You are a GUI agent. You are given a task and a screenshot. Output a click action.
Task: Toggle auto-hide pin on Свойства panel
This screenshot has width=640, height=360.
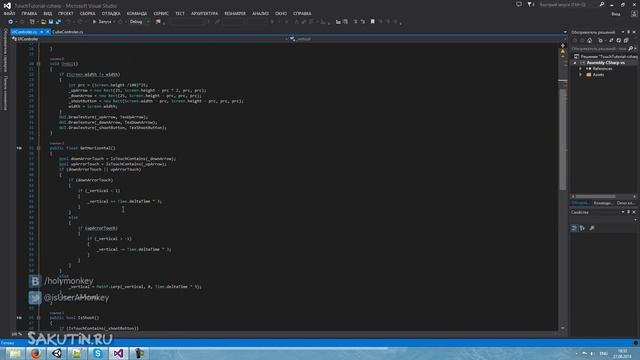tap(628, 212)
